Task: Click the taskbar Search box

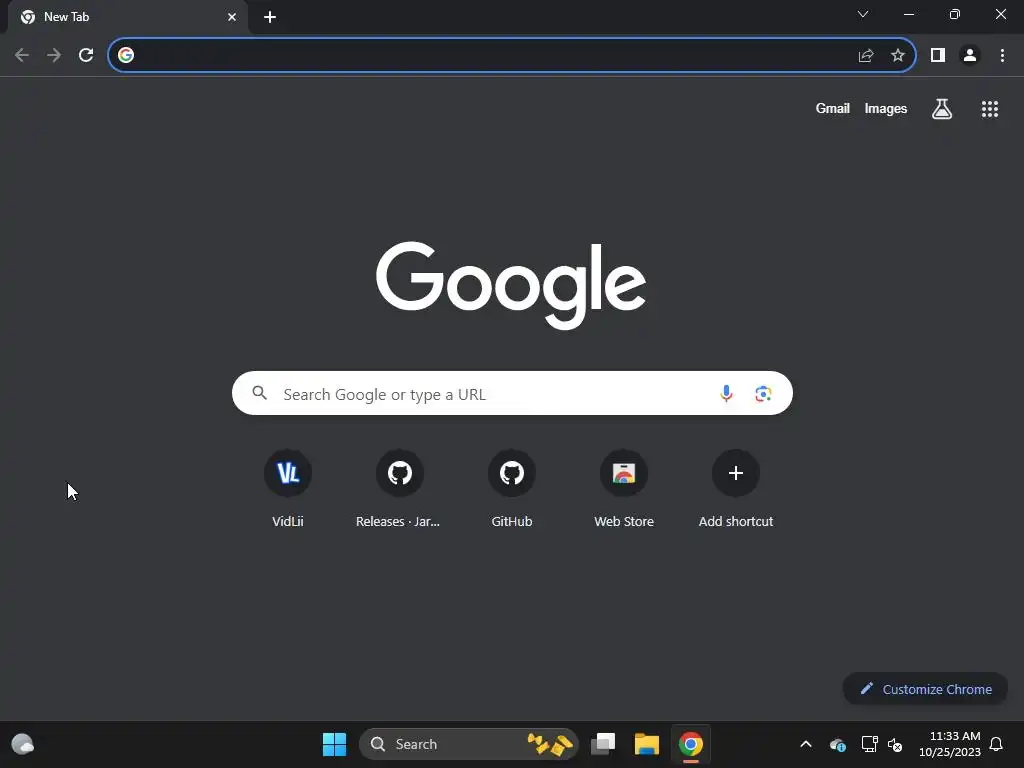Action: [x=469, y=744]
